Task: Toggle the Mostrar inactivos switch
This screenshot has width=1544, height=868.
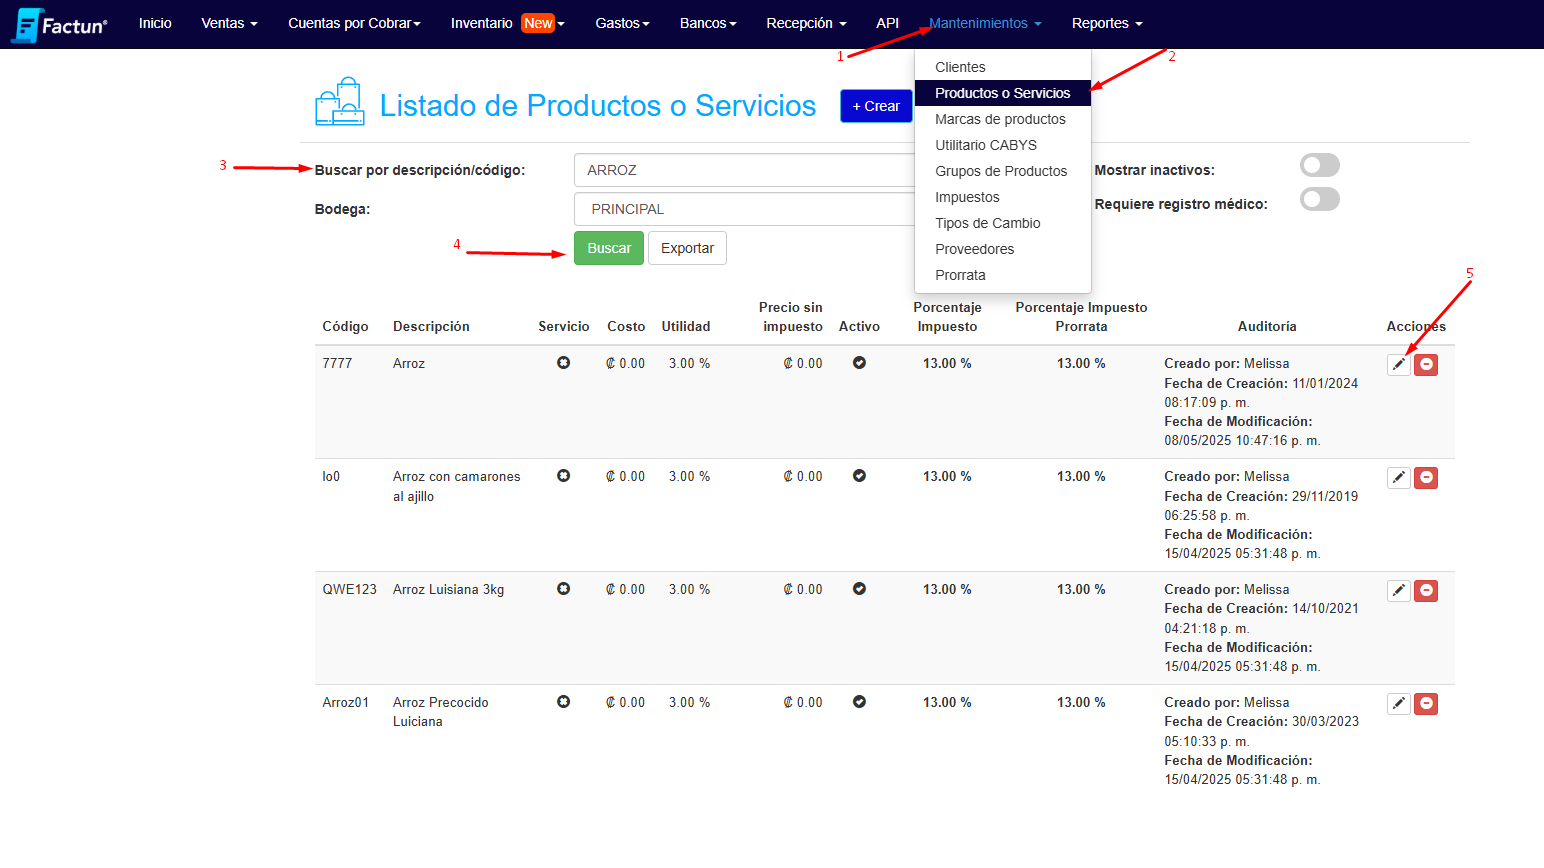Action: 1319,166
